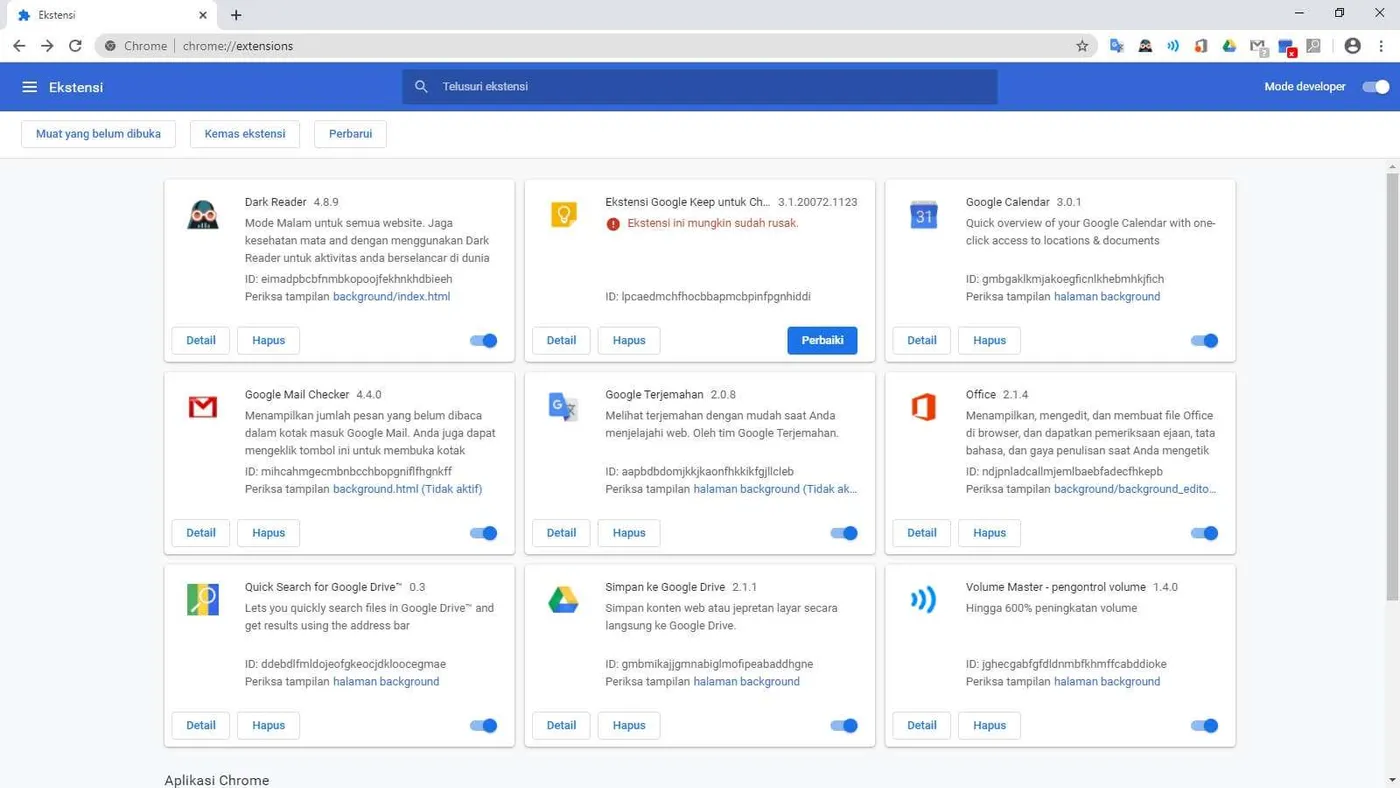1400x788 pixels.
Task: Open Detail for Dark Reader
Action: (201, 341)
